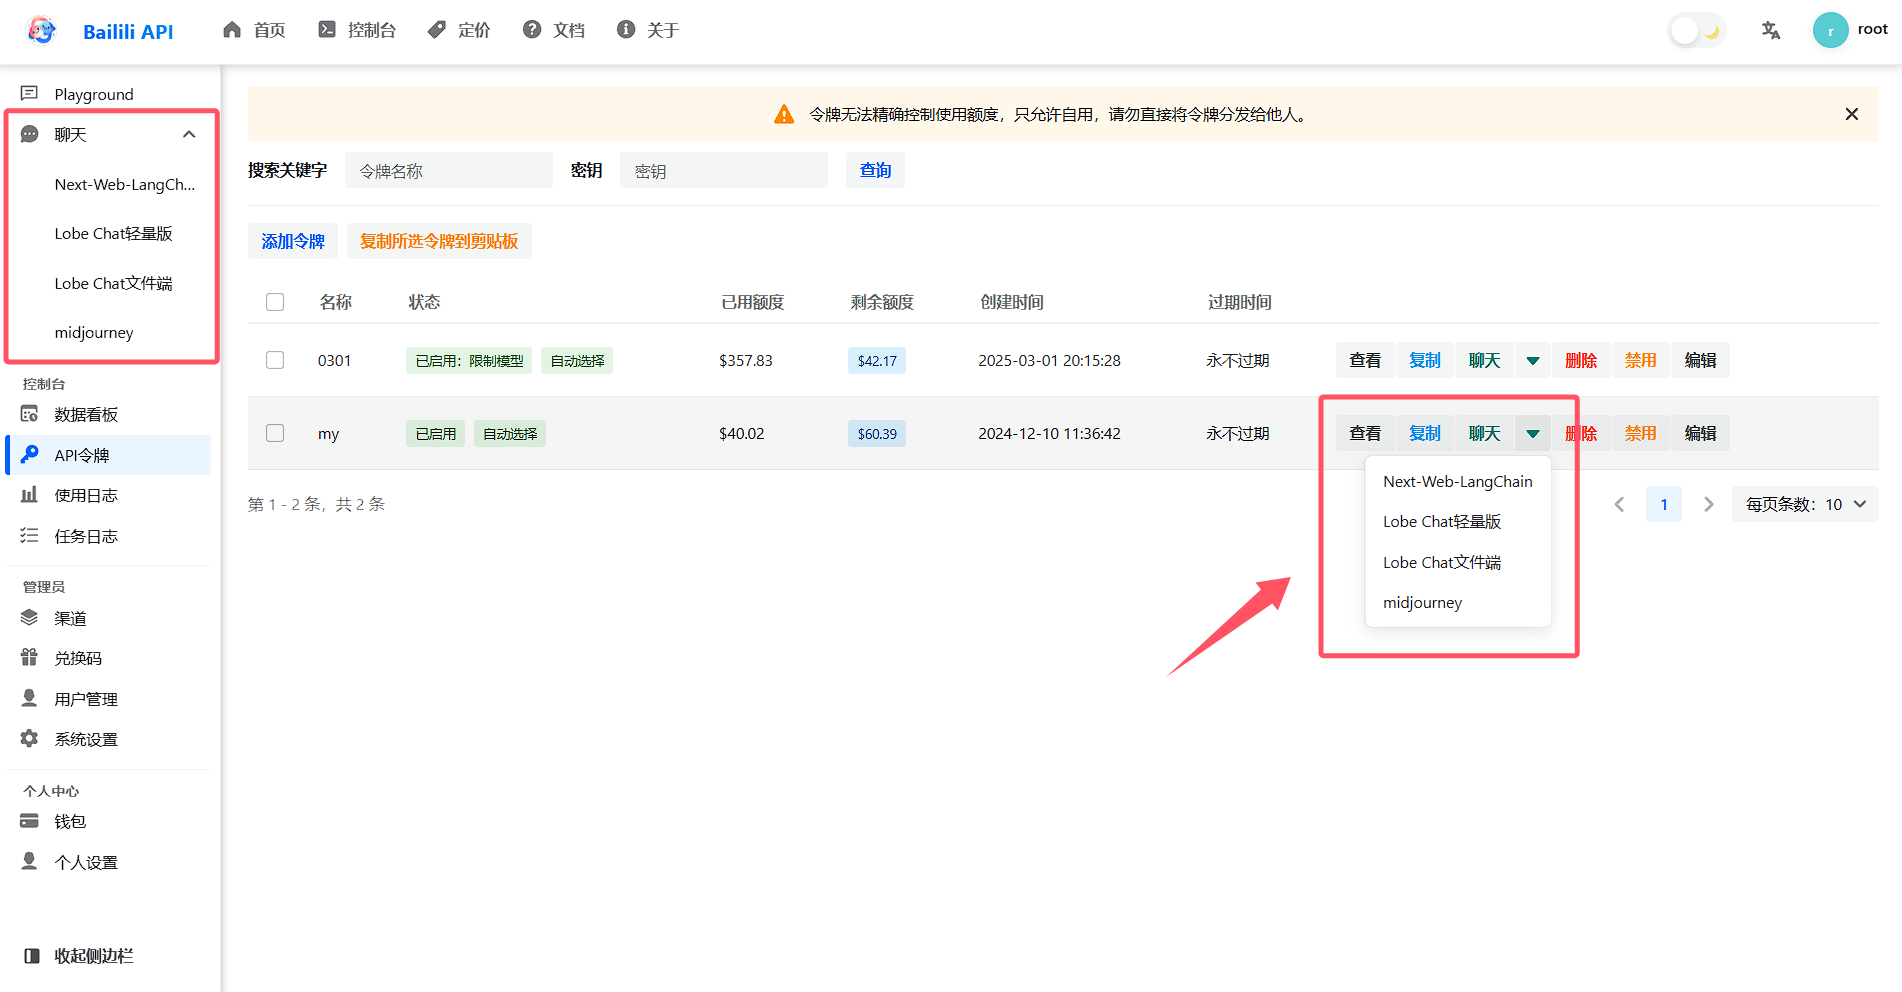Toggle the dark mode switch

point(1697,30)
